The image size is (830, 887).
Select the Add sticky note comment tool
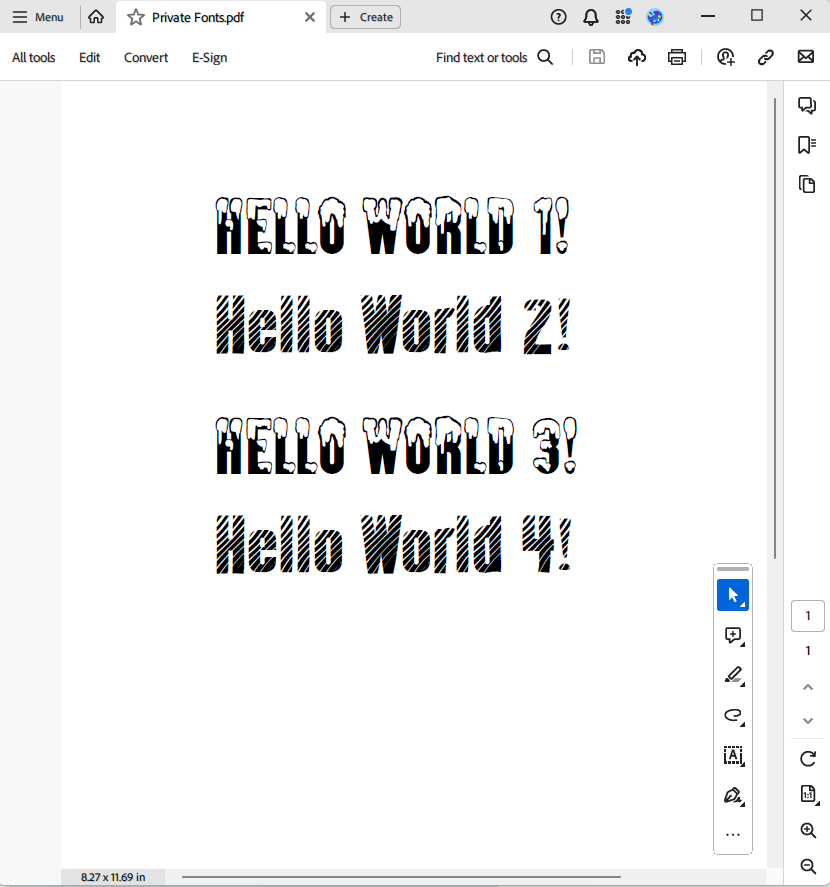pyautogui.click(x=733, y=635)
